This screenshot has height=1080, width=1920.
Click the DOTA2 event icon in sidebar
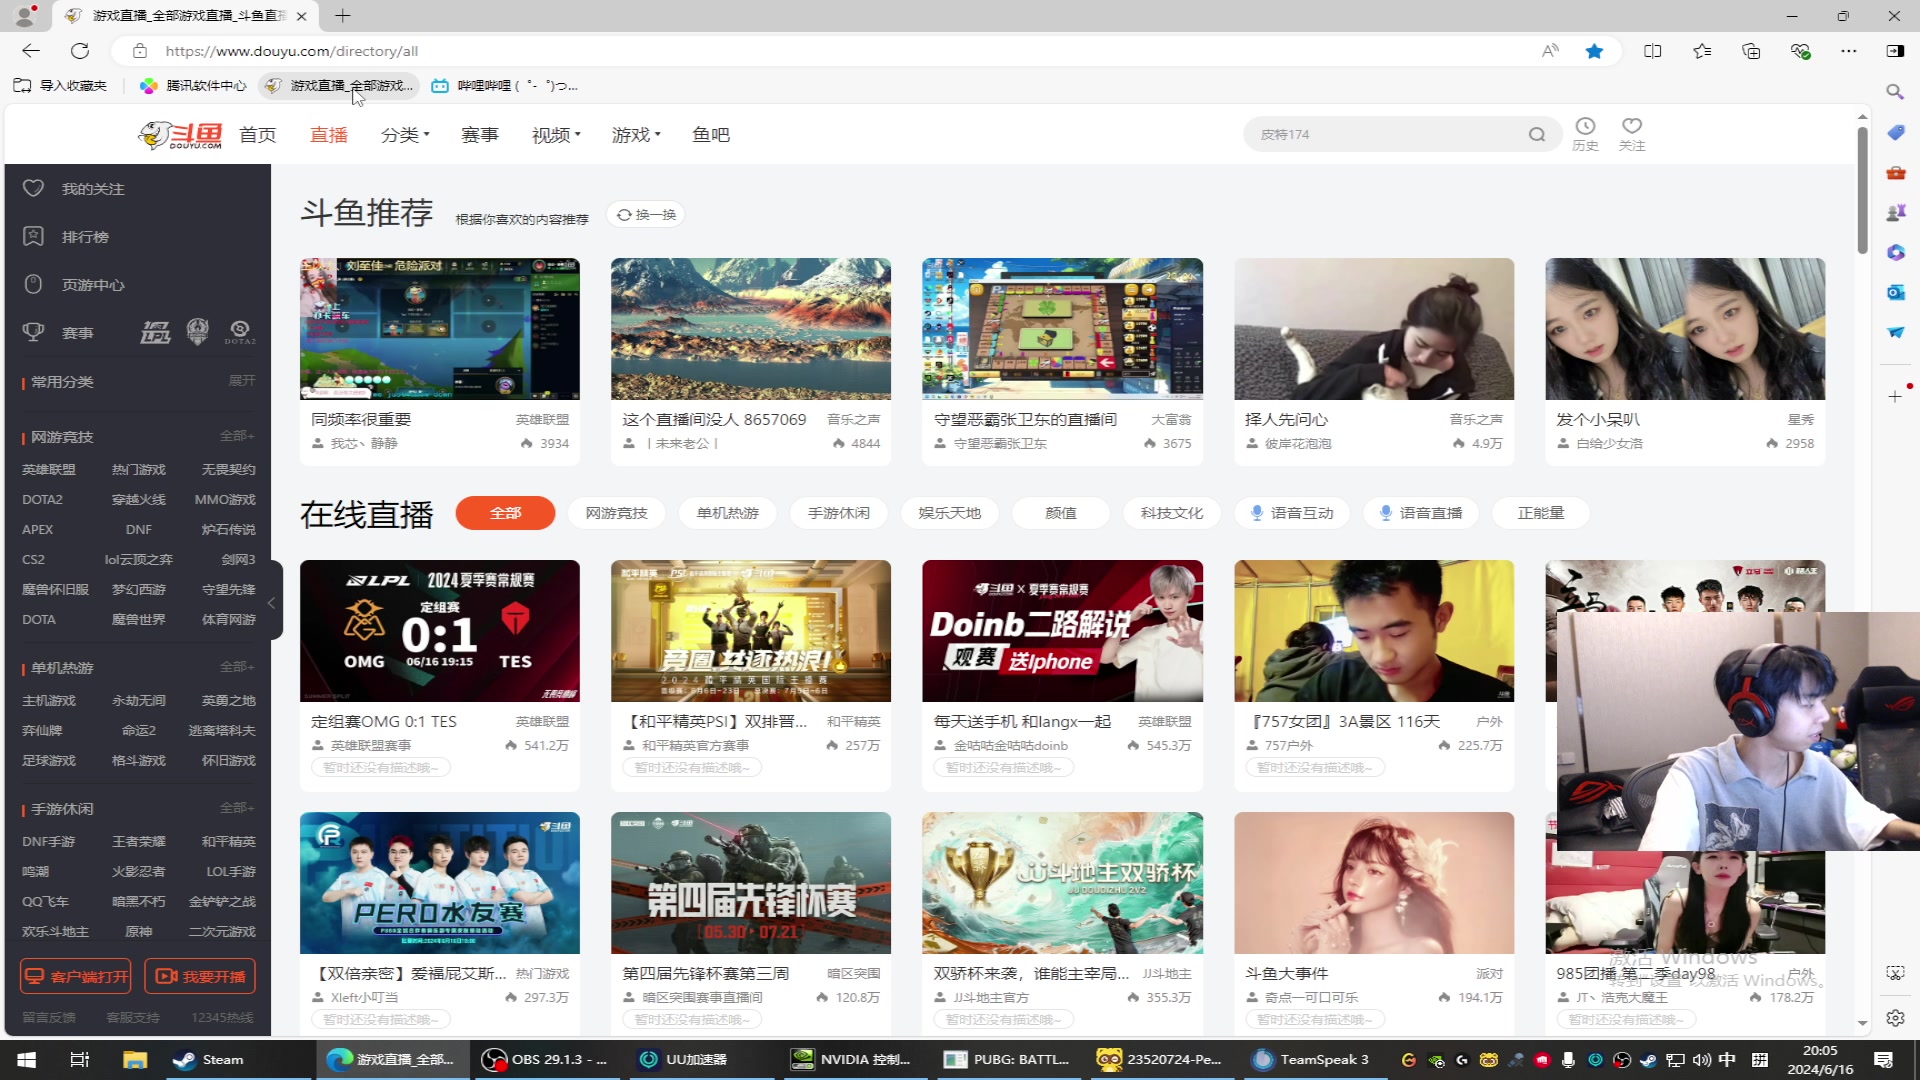tap(240, 332)
